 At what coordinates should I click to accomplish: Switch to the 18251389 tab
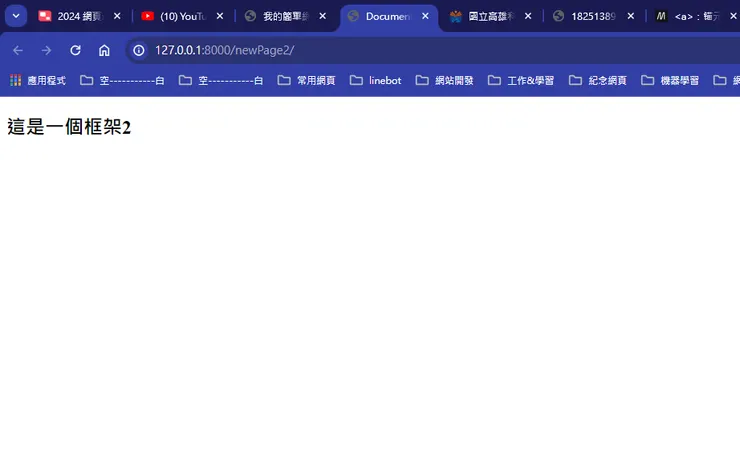coord(594,16)
